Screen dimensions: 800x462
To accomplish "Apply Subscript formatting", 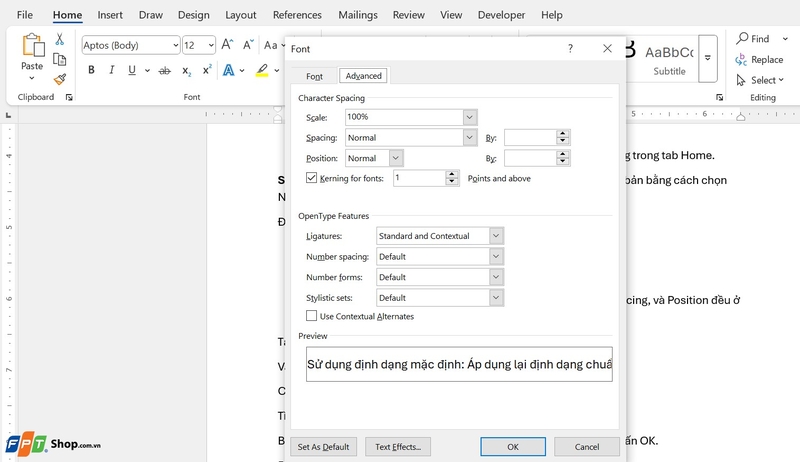I will tap(186, 71).
